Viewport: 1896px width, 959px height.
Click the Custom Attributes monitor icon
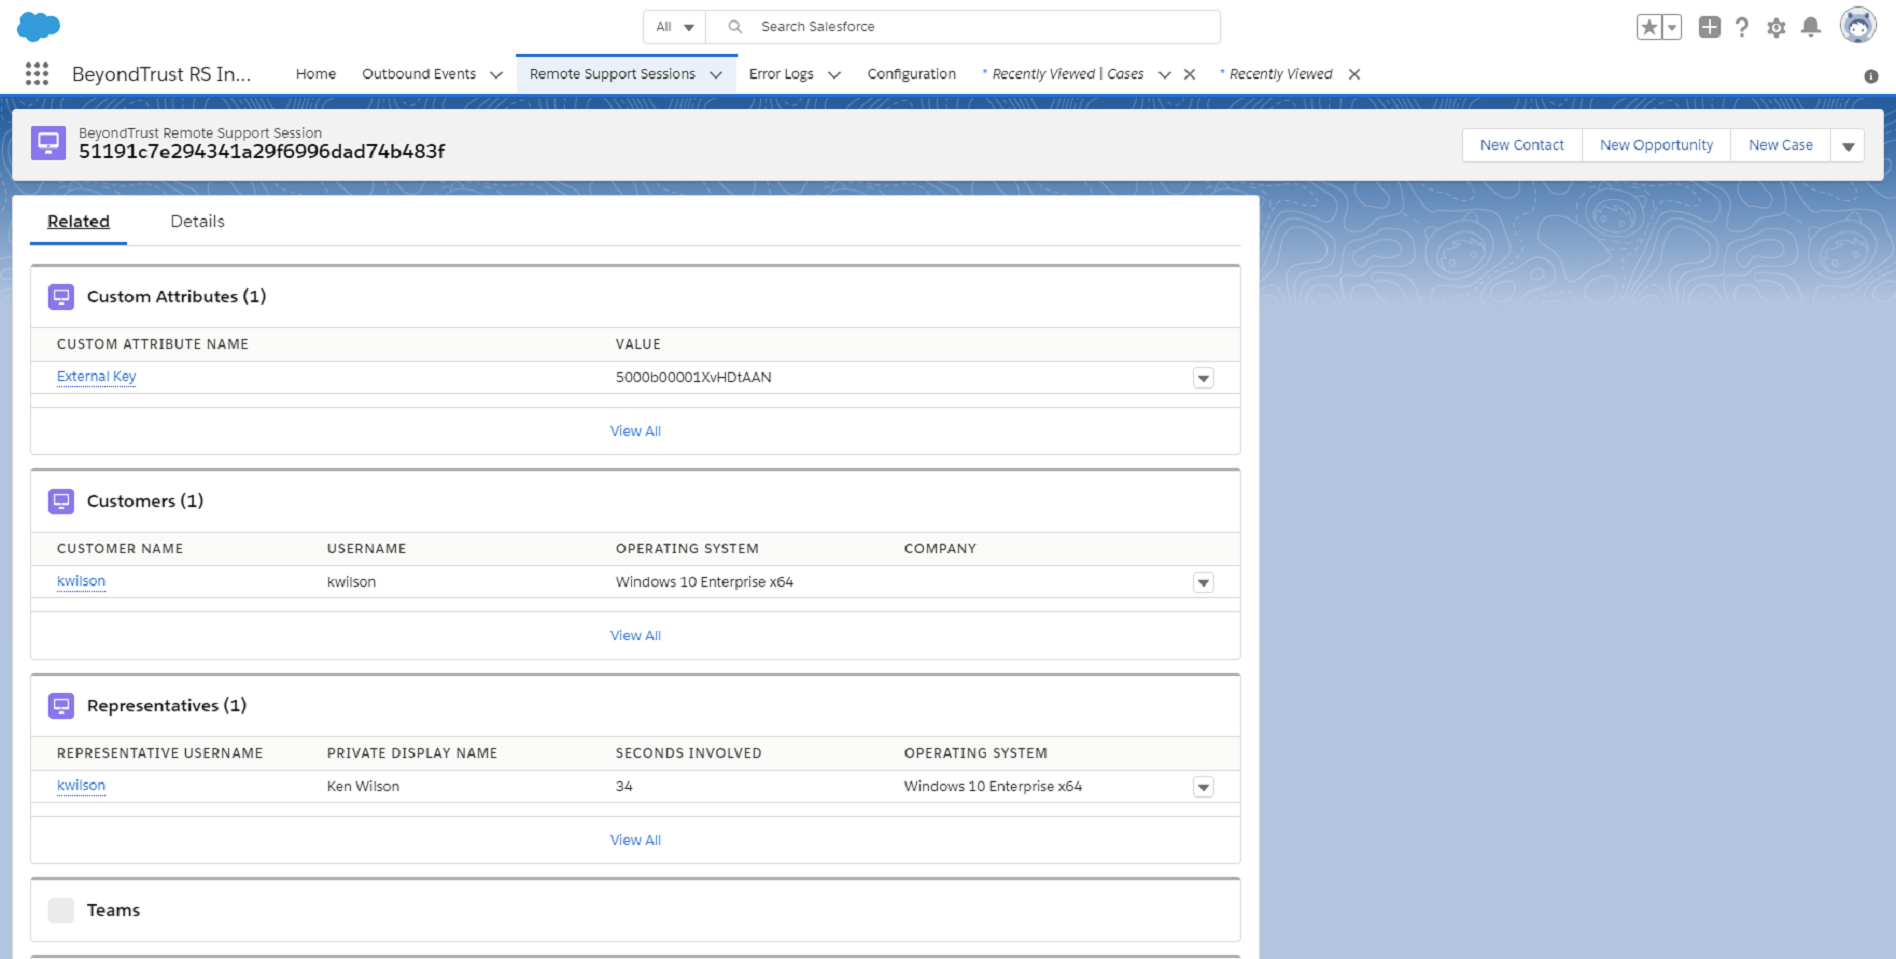[61, 296]
